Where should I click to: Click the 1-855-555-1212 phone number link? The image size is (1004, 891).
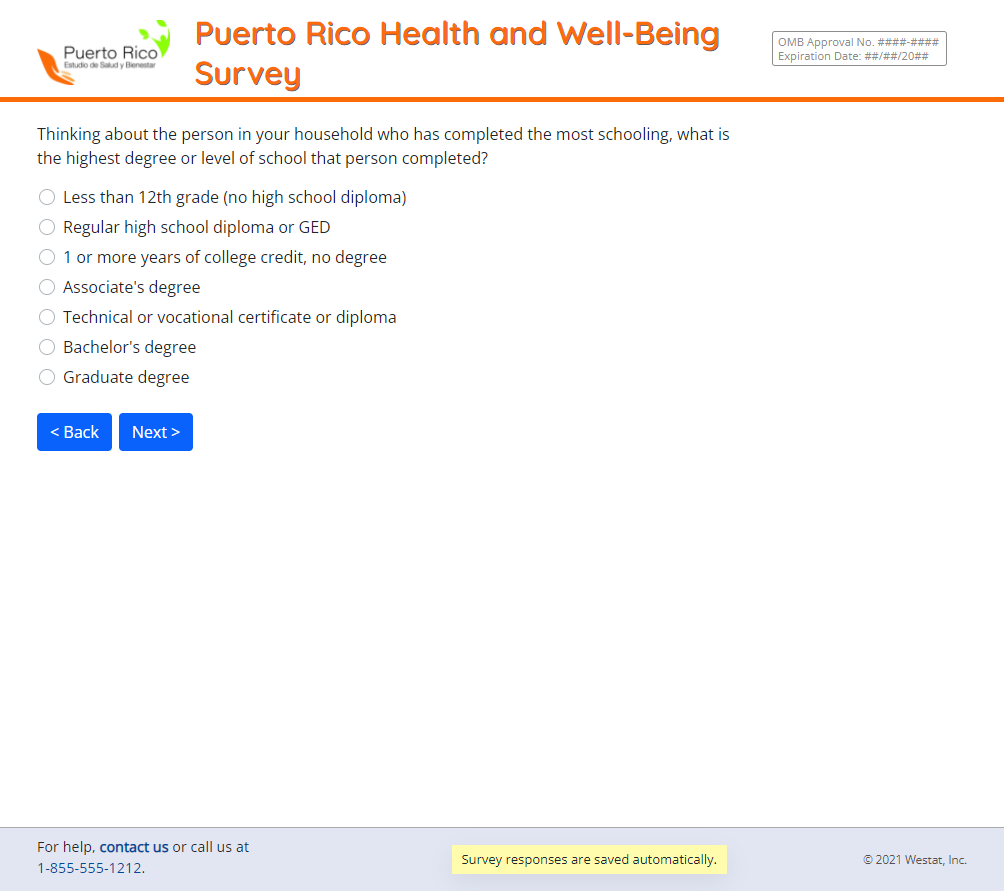pyautogui.click(x=90, y=868)
